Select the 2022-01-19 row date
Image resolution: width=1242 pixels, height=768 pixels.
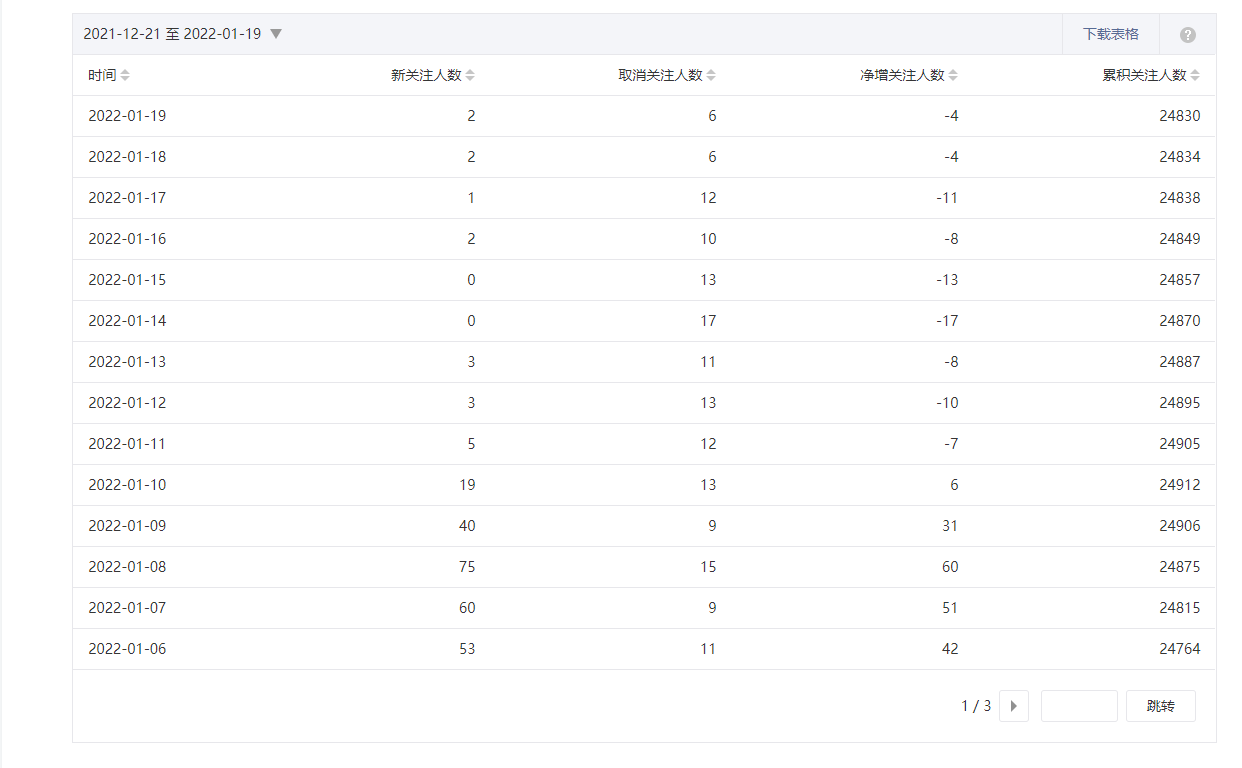127,116
